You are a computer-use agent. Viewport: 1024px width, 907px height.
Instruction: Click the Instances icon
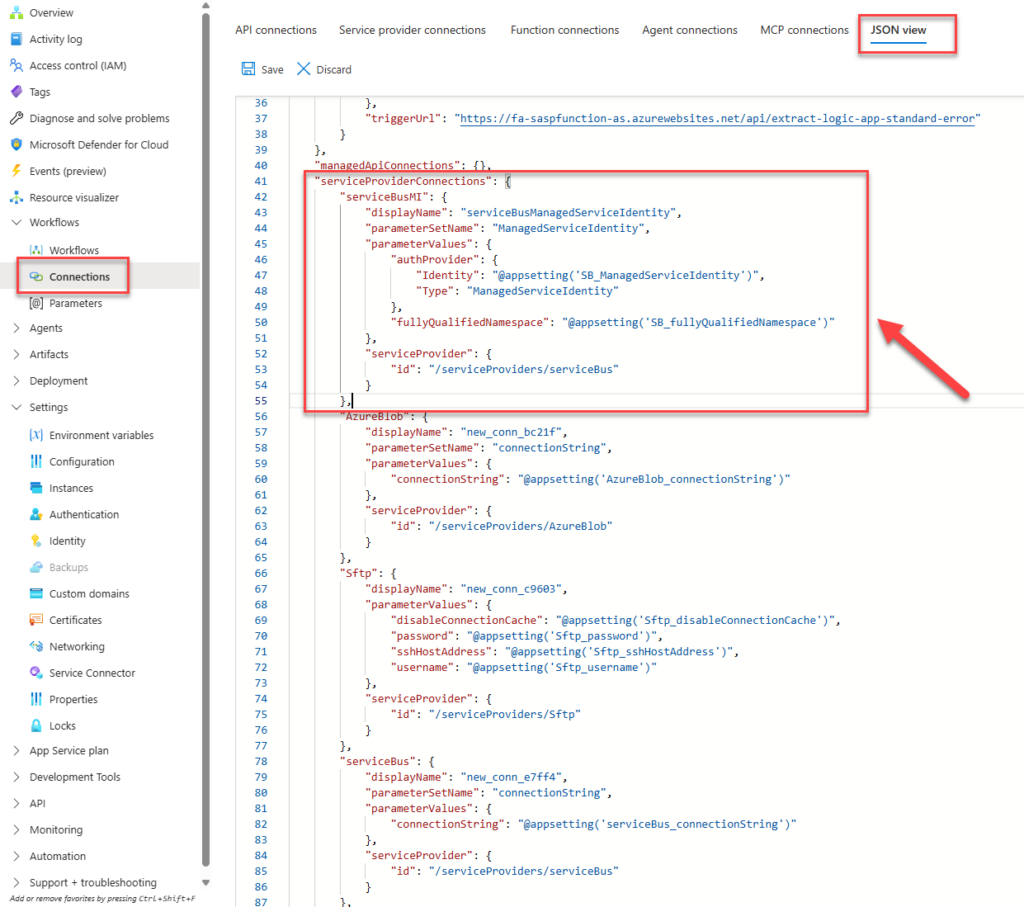click(x=37, y=488)
